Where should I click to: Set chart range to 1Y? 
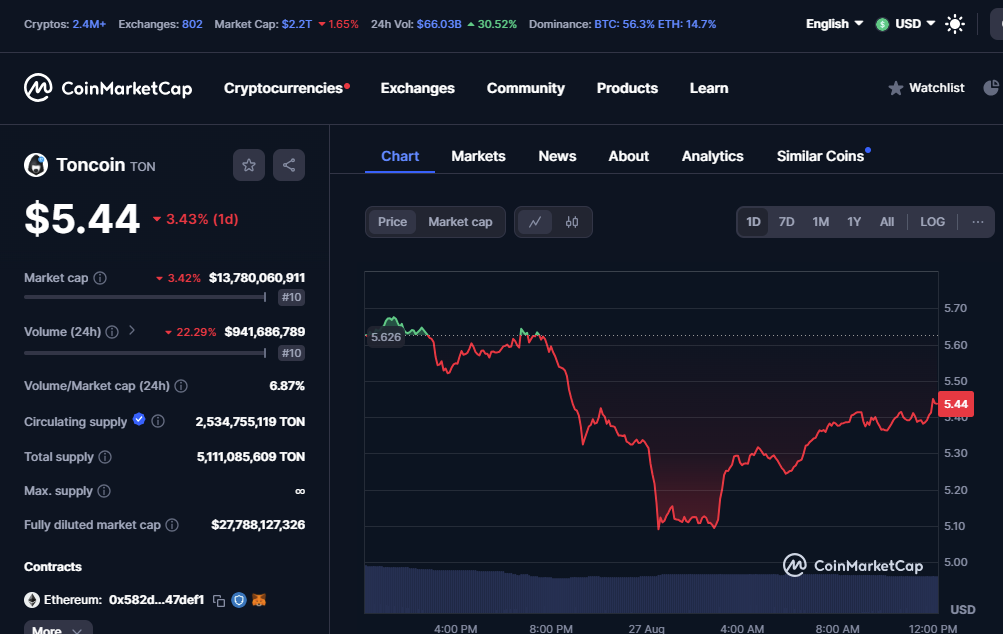pyautogui.click(x=854, y=222)
